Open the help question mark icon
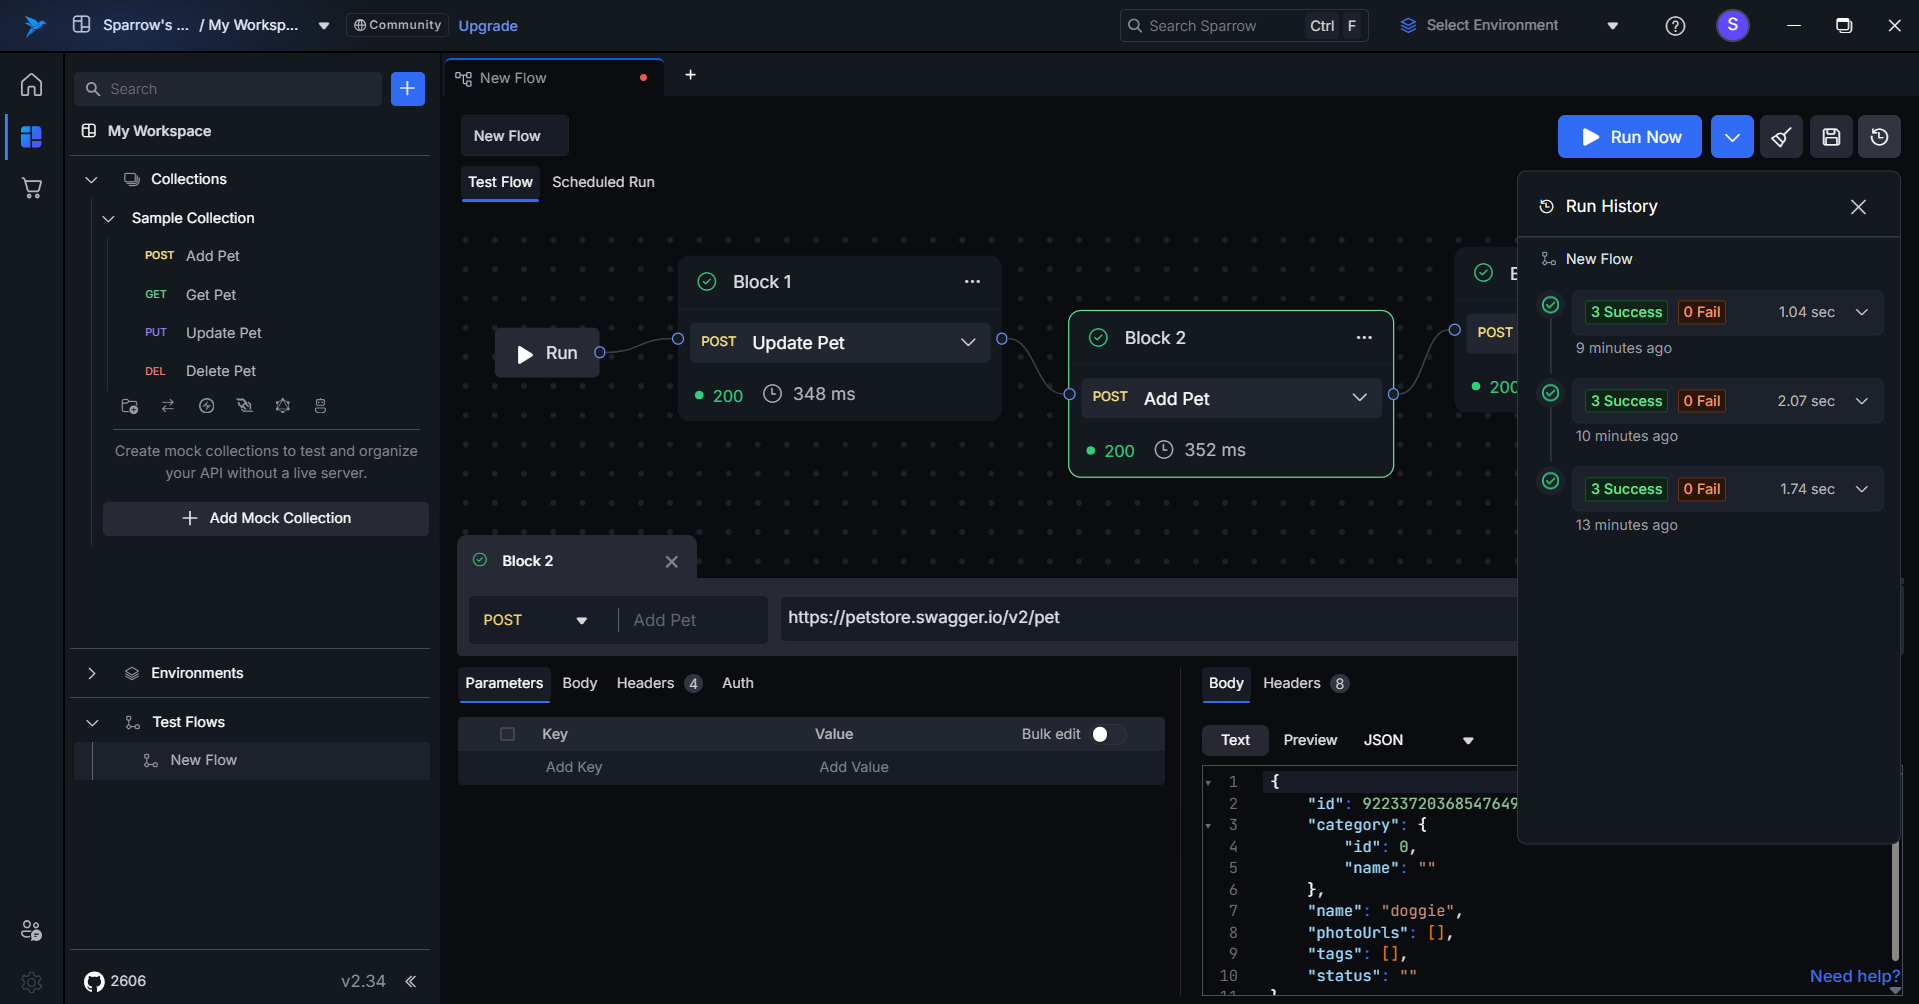1919x1004 pixels. tap(1675, 26)
